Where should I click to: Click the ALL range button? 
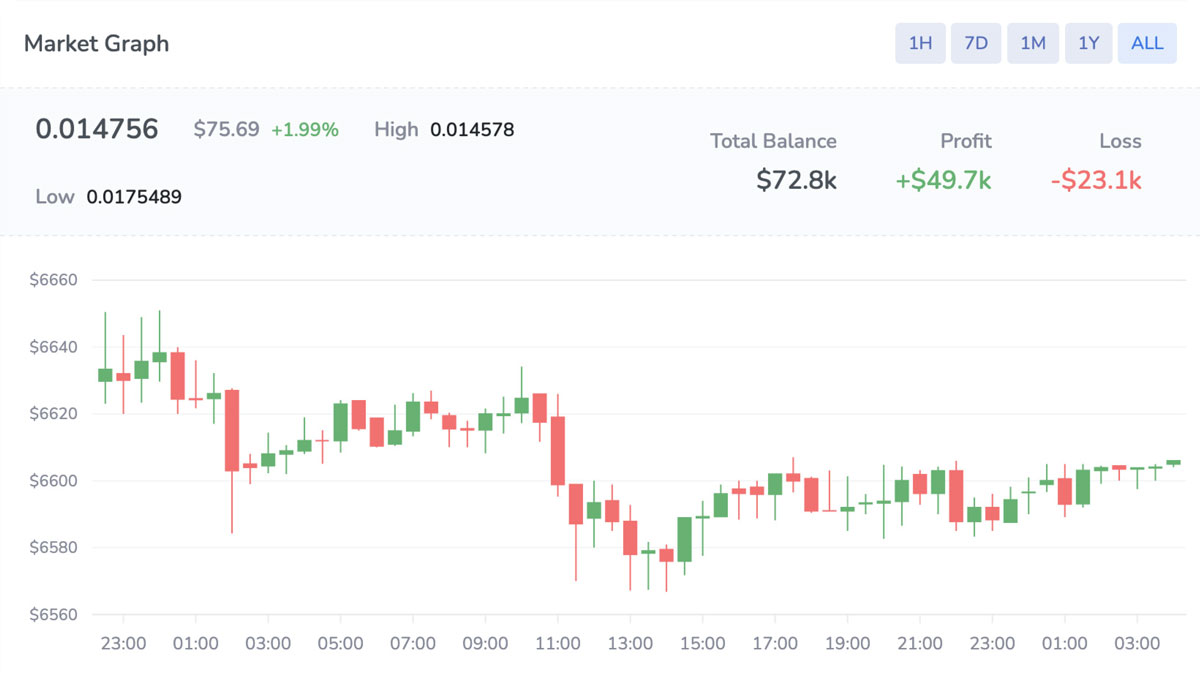[x=1147, y=43]
